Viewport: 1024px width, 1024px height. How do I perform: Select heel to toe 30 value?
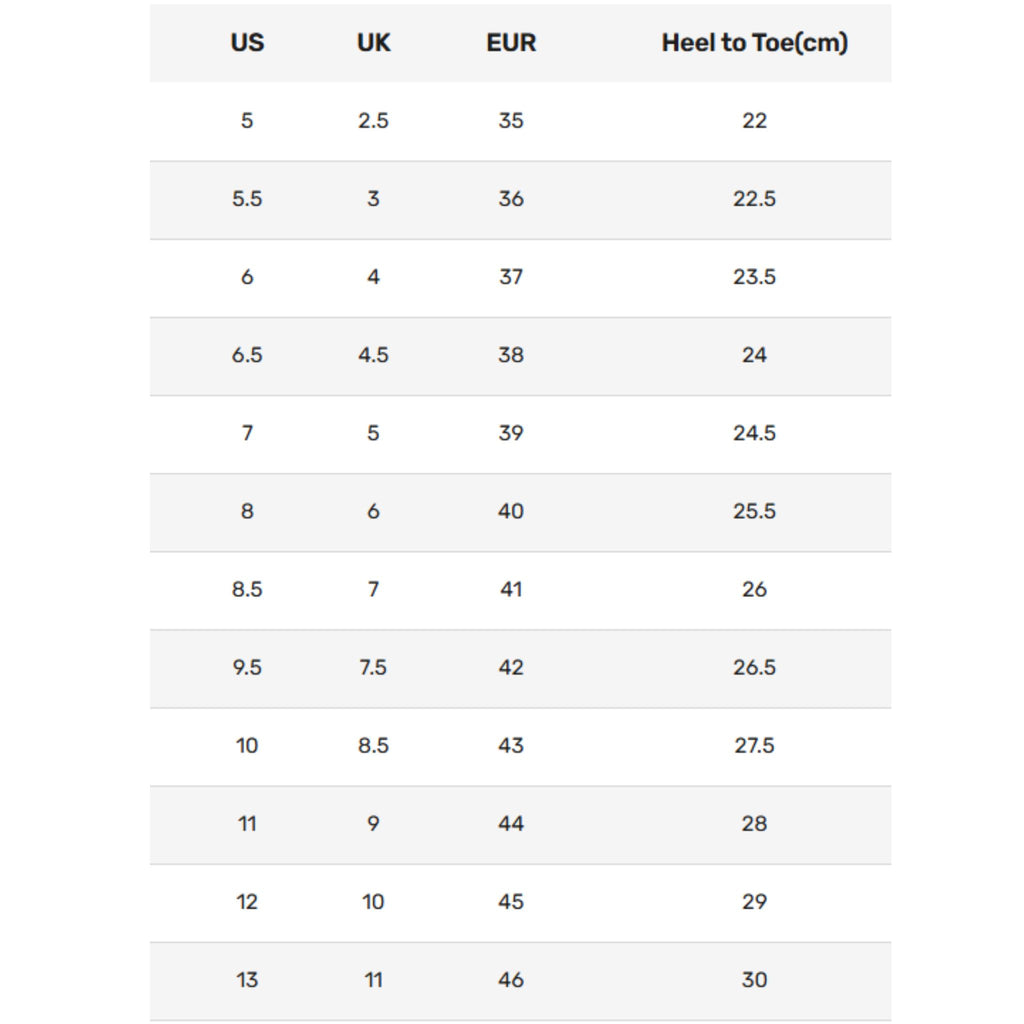tap(754, 979)
